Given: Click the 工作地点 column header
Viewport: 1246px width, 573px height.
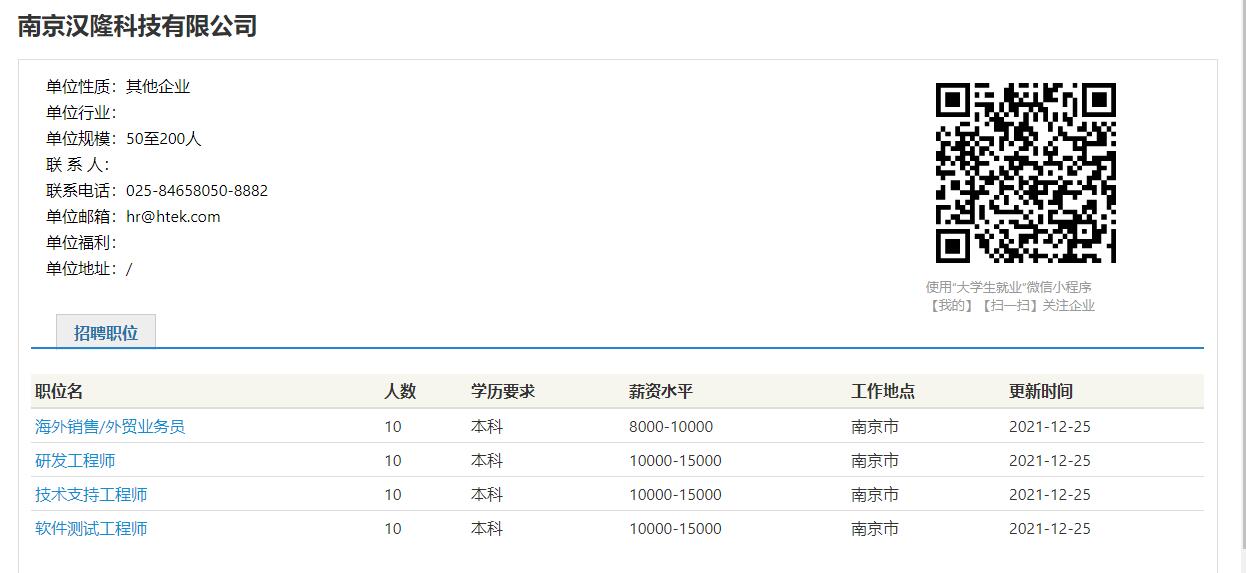Looking at the screenshot, I should [x=883, y=391].
